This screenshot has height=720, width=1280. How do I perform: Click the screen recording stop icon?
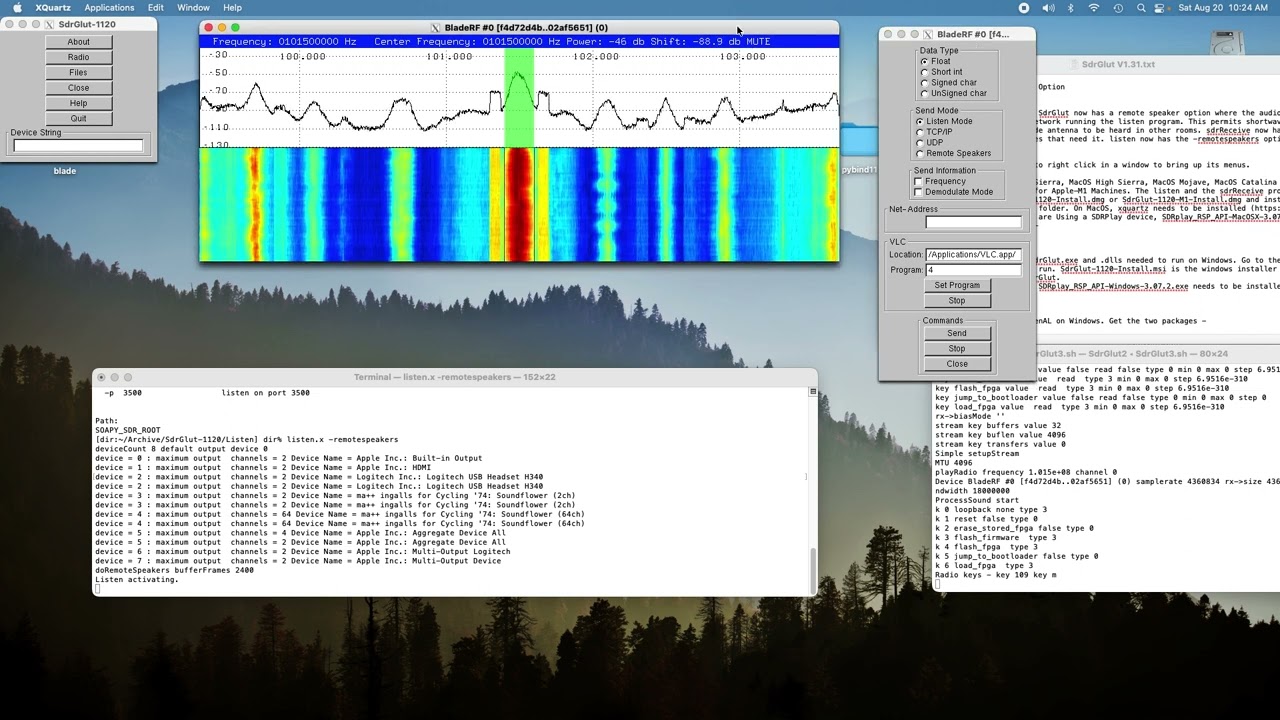coord(1024,7)
